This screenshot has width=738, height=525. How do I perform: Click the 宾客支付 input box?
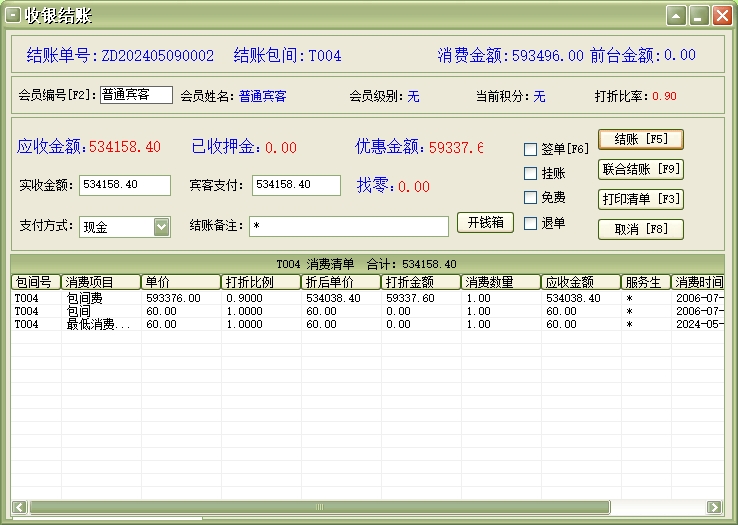point(296,185)
